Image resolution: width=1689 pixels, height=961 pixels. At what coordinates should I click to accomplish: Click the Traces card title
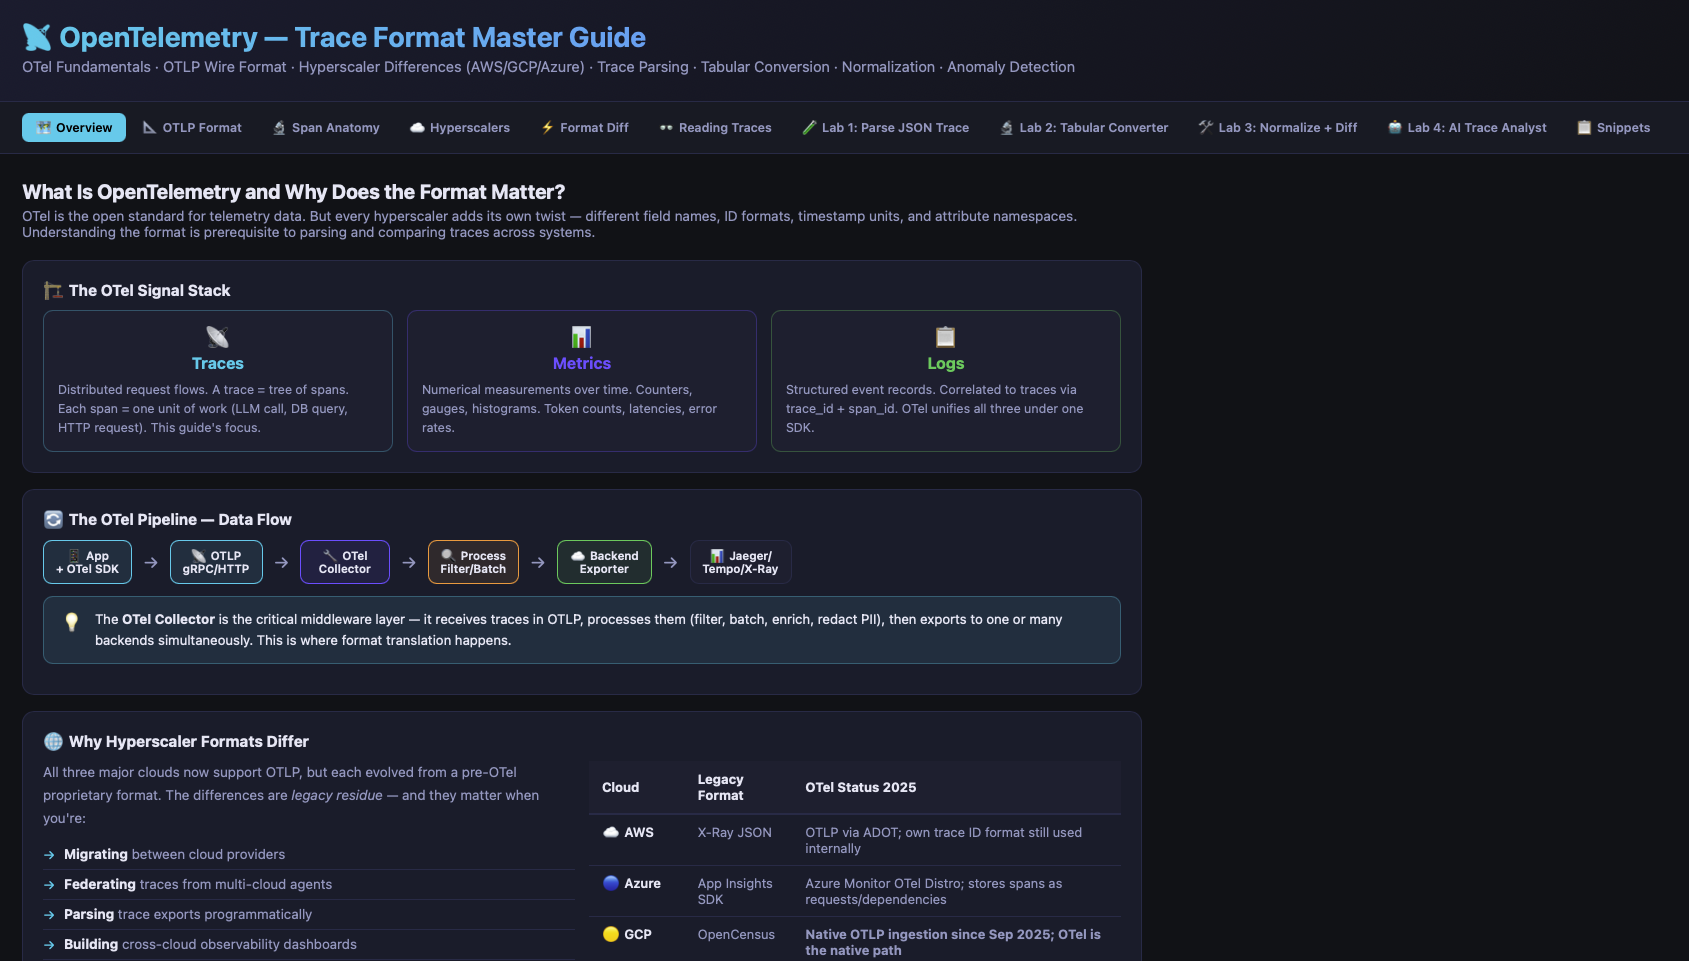click(x=218, y=364)
